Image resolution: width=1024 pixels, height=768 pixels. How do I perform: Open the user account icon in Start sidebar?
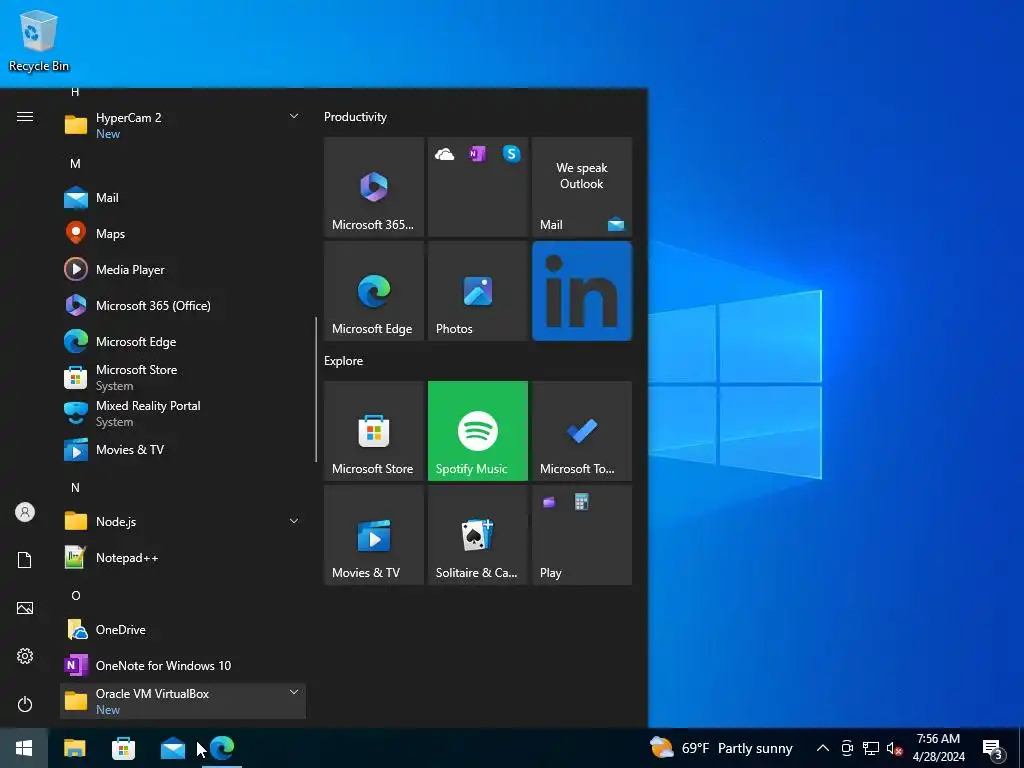click(x=25, y=512)
